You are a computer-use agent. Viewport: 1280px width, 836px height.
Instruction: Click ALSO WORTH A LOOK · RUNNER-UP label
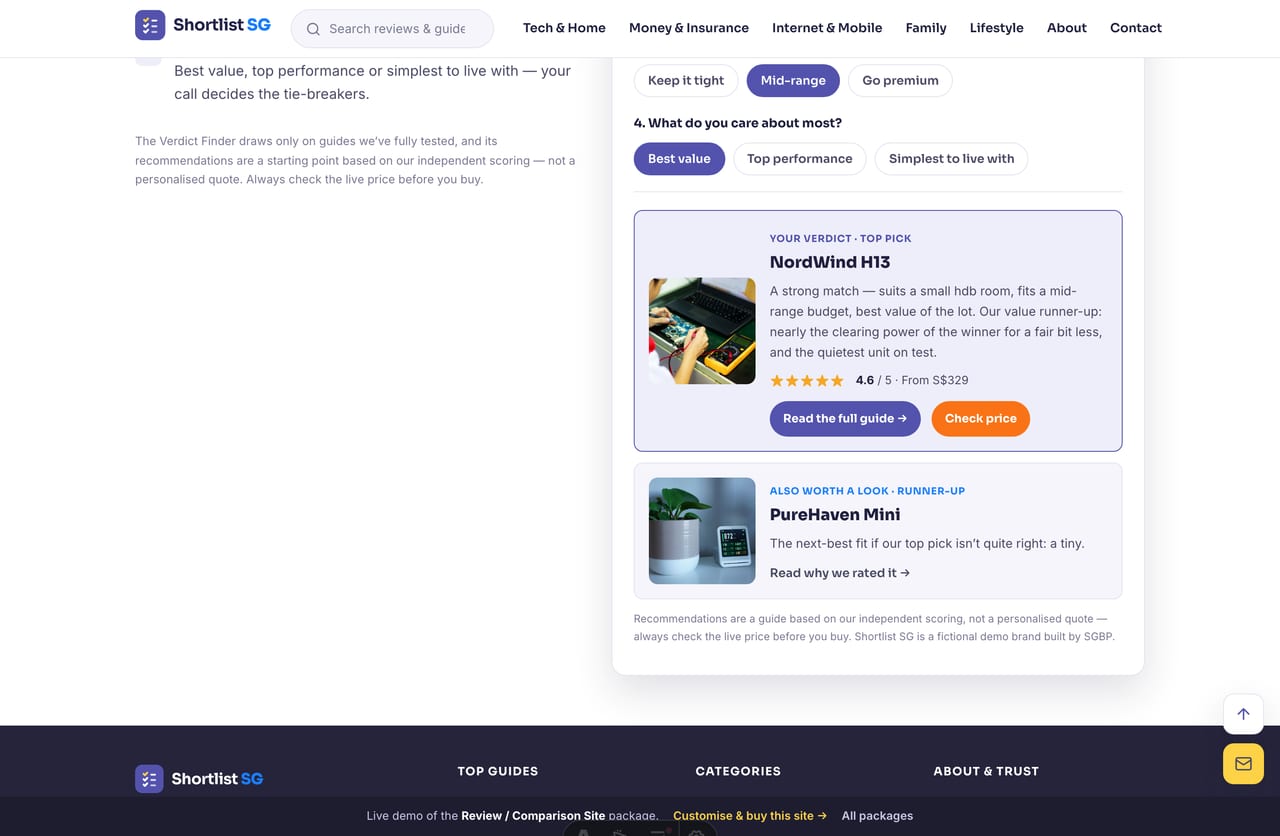click(x=867, y=490)
